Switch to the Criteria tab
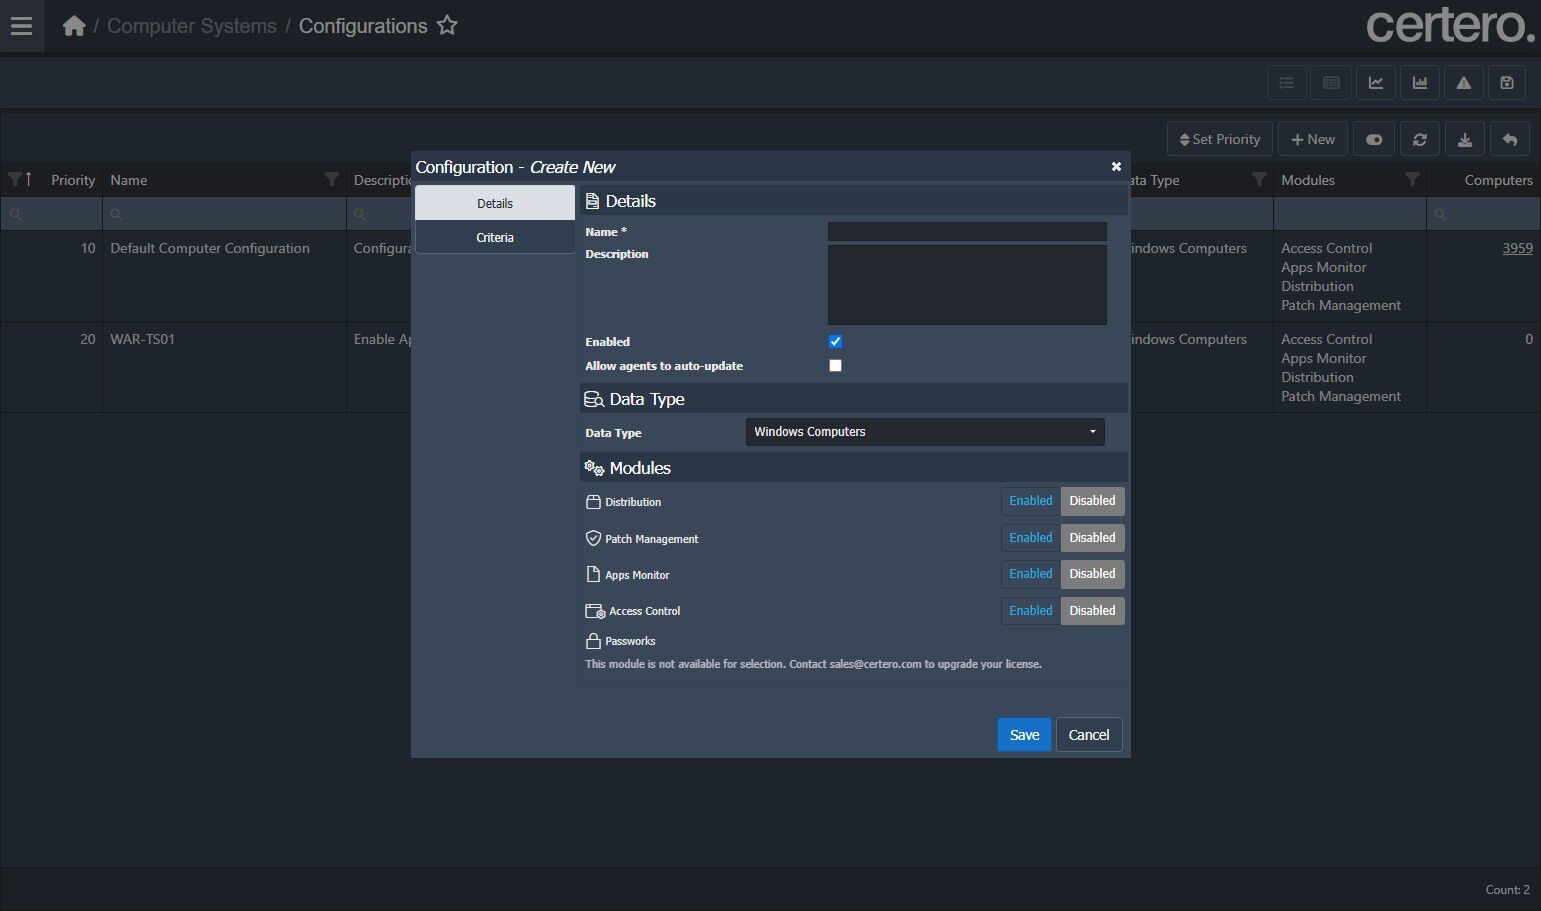 [x=495, y=238]
